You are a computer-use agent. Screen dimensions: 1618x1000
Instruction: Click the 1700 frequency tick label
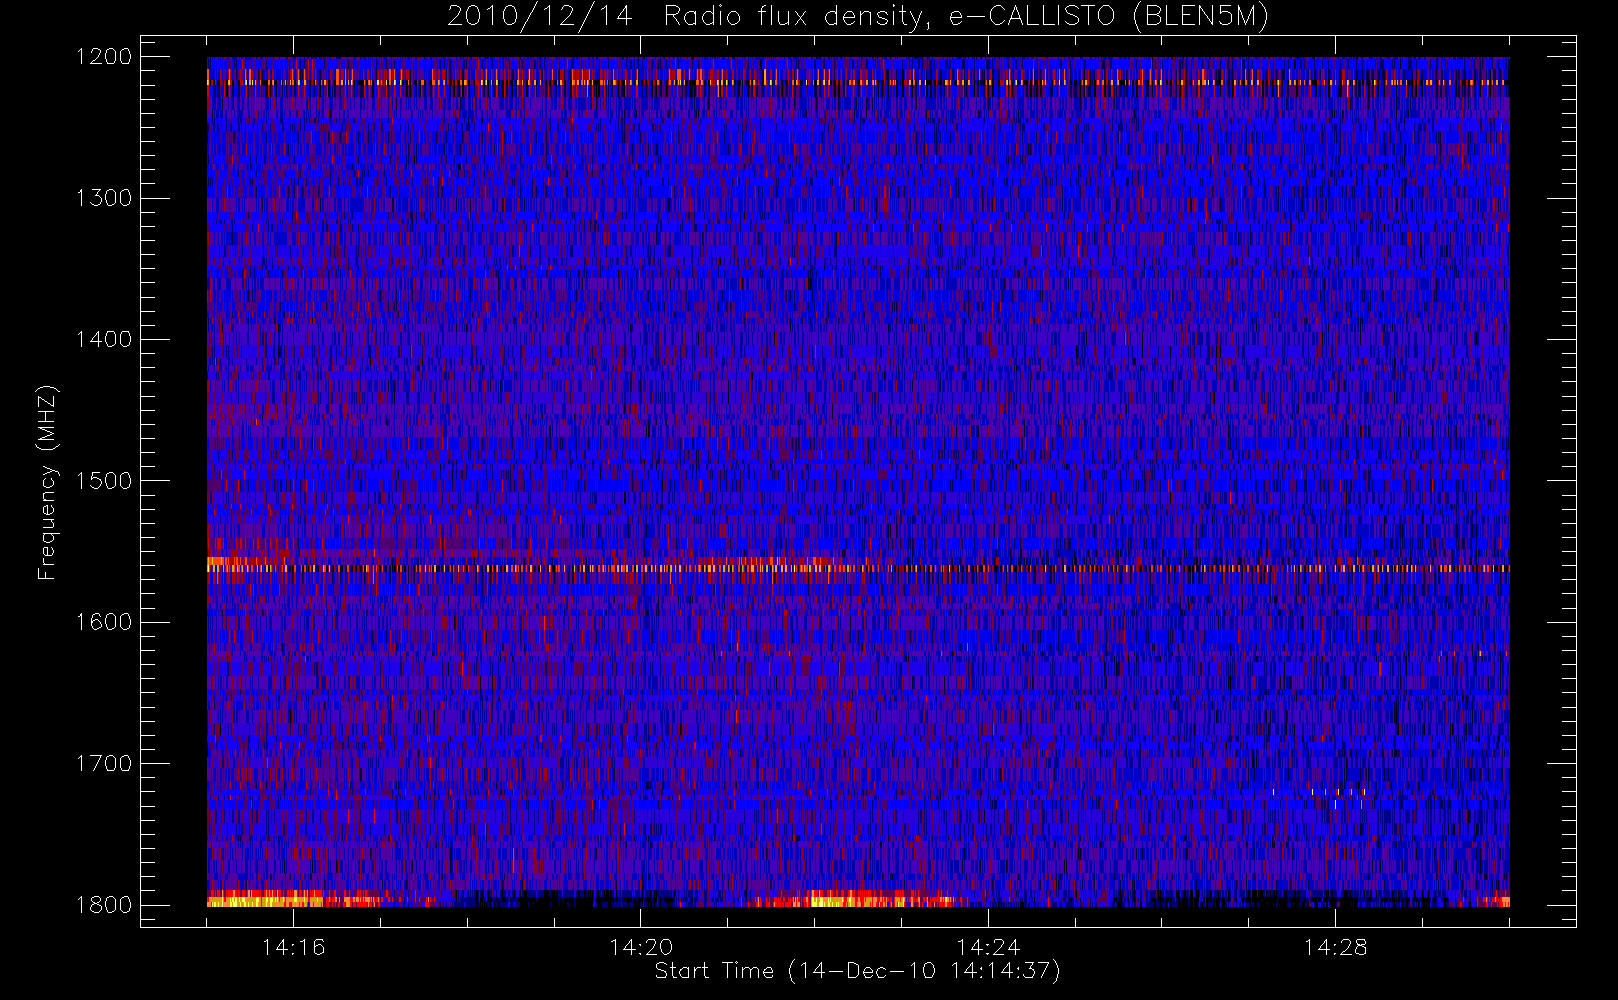[x=105, y=764]
